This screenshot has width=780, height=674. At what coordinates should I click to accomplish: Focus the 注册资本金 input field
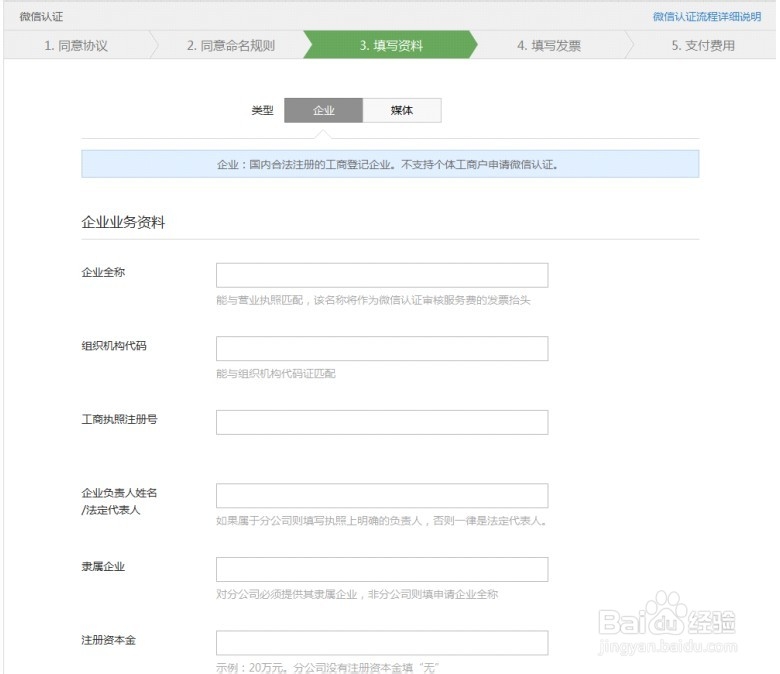pyautogui.click(x=382, y=643)
